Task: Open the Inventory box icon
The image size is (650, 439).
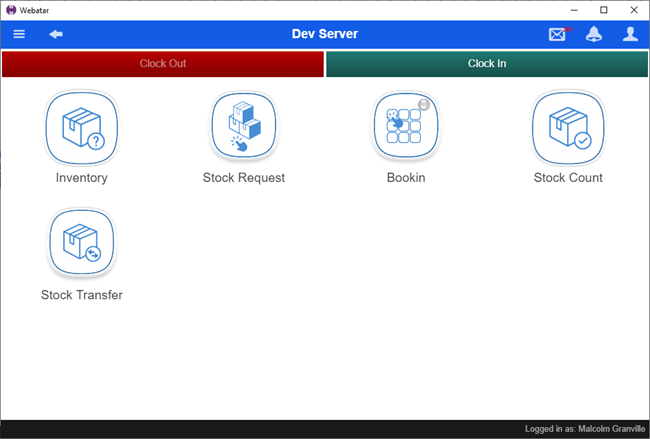Action: point(82,127)
